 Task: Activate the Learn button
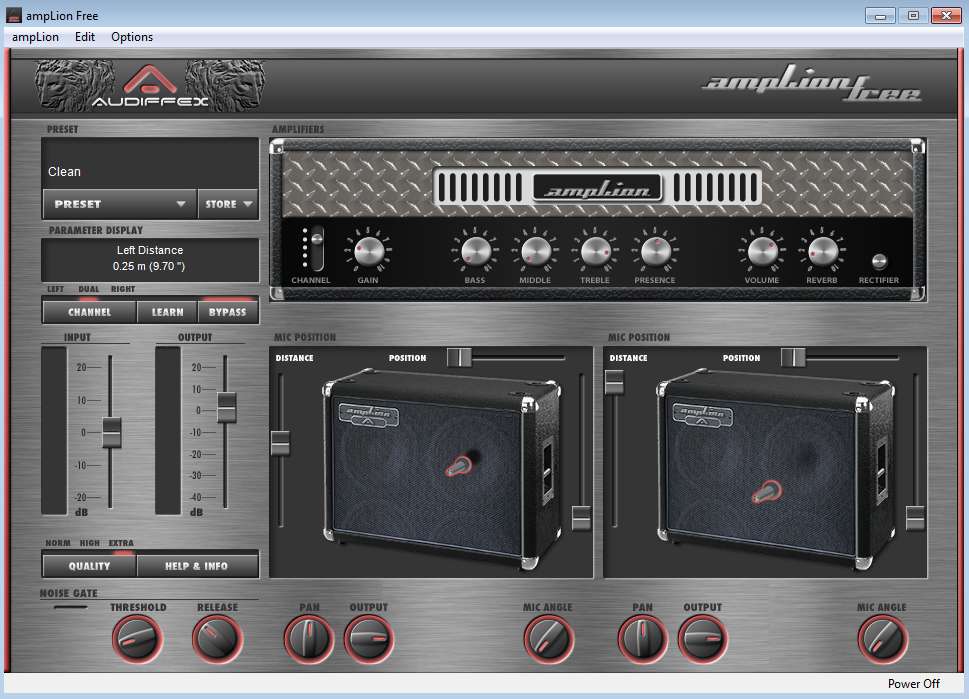tap(167, 311)
